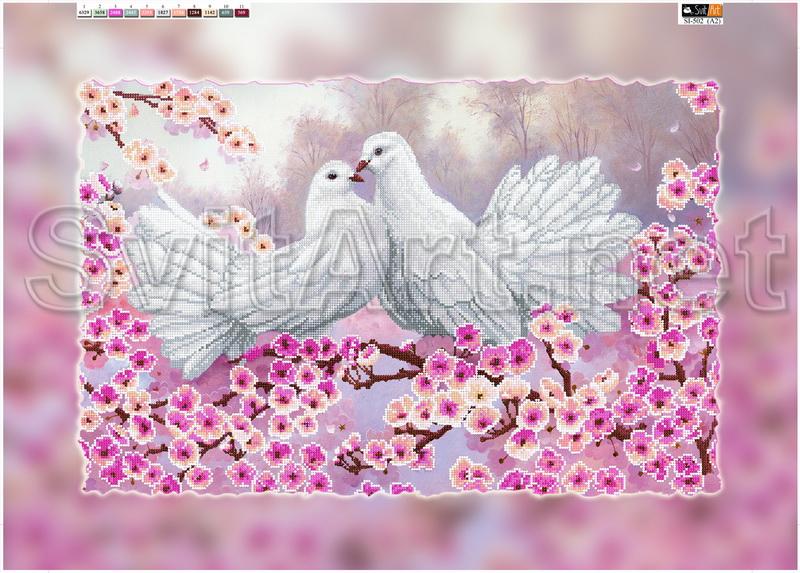
Task: Click the SvitArt logo in top-right corner
Action: (x=703, y=9)
